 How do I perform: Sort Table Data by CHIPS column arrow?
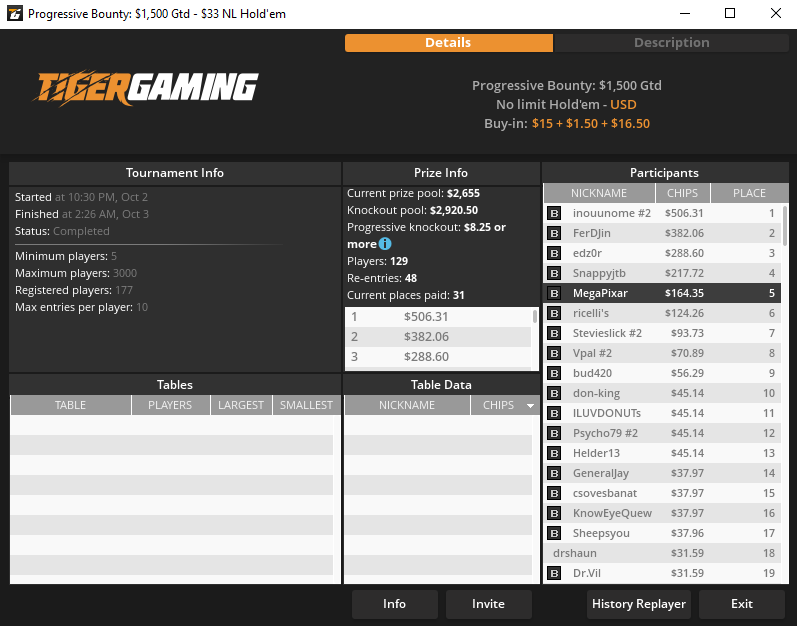(530, 405)
